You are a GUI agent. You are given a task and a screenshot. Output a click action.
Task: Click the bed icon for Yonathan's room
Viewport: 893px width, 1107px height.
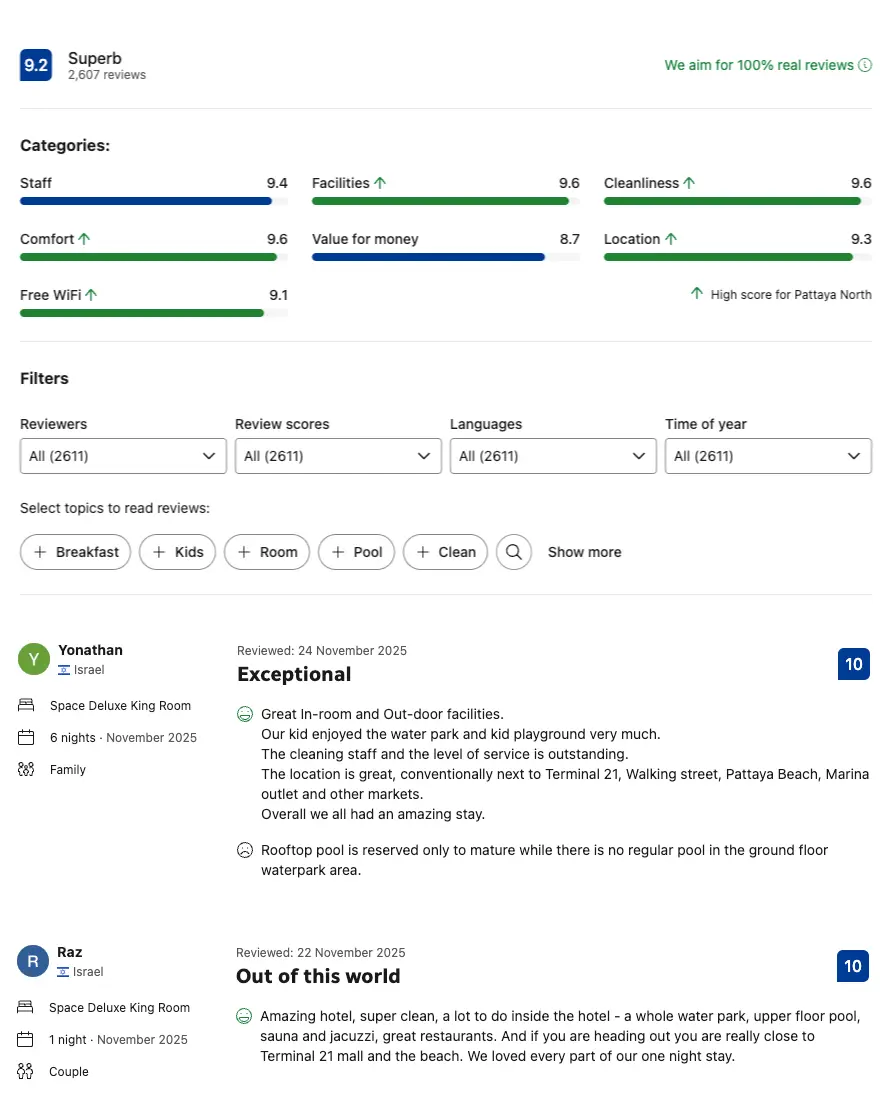coord(26,706)
